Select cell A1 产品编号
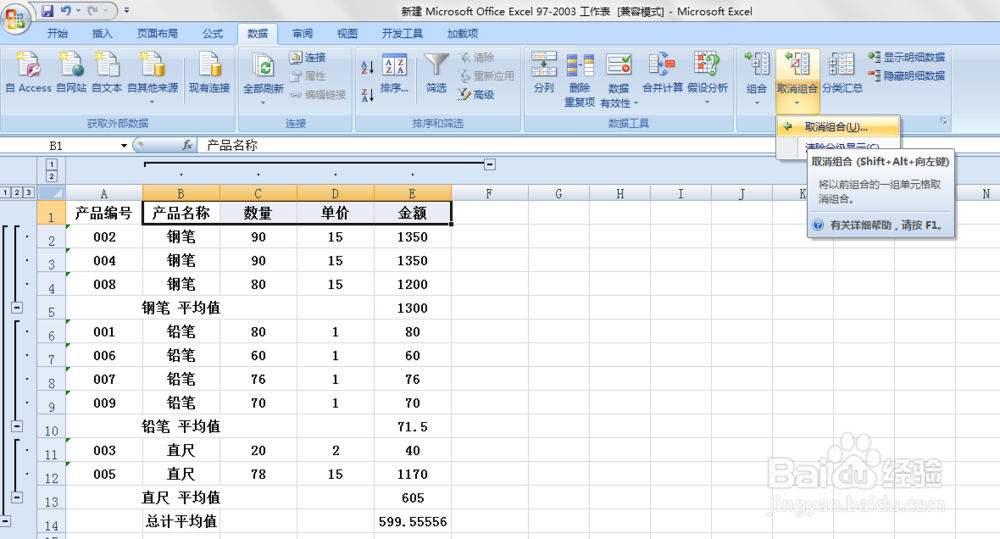The width and height of the screenshot is (1000, 539). coord(103,213)
